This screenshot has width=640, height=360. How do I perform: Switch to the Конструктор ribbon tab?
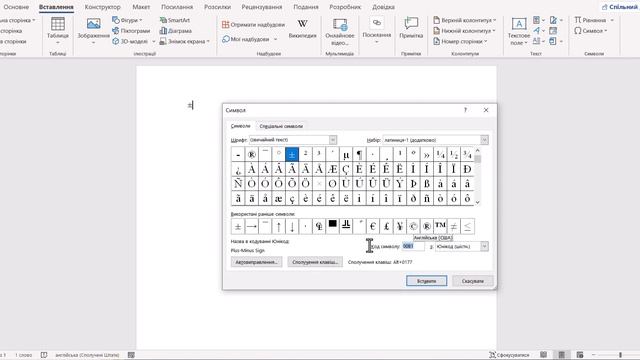coord(102,7)
